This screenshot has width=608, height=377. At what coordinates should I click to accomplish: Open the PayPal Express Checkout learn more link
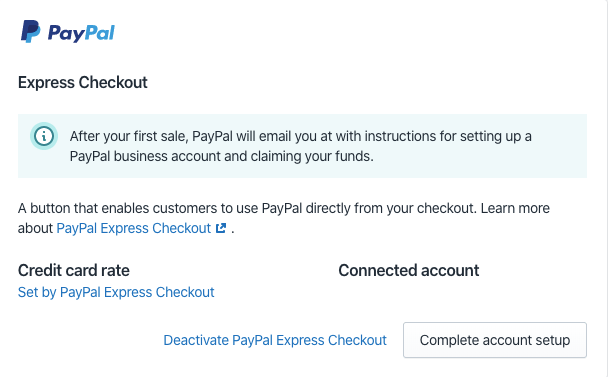134,228
